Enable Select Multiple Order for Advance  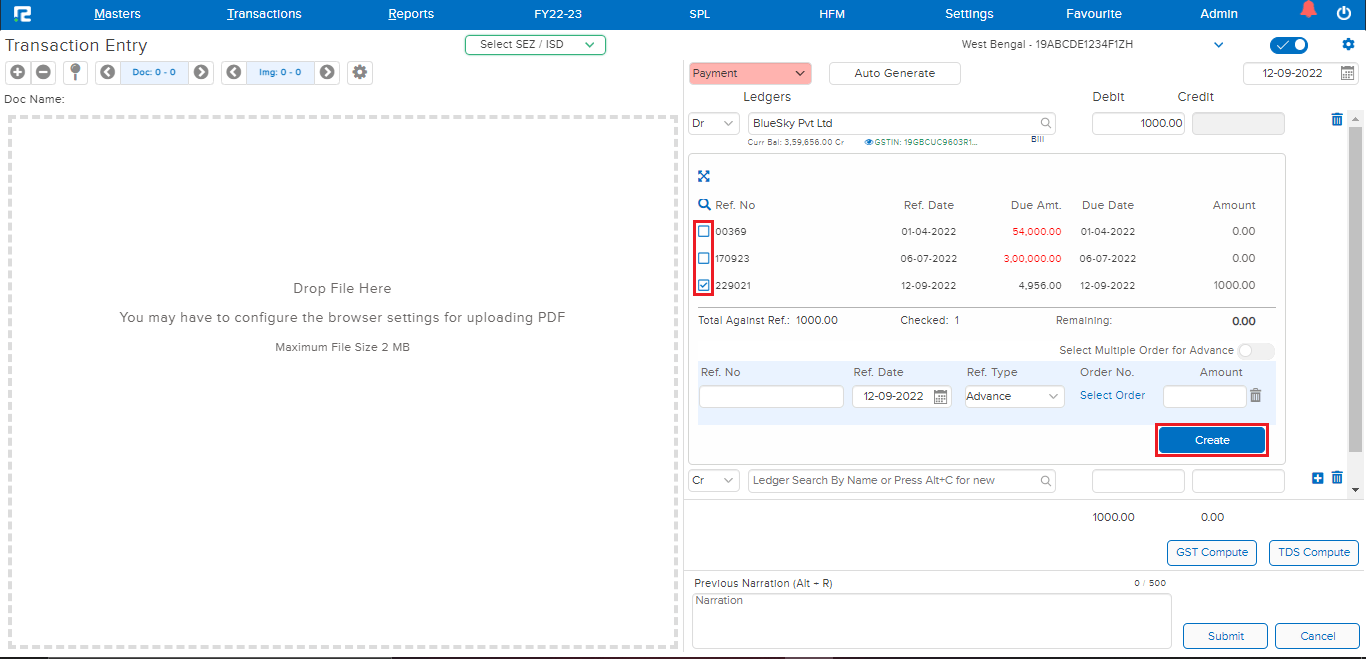(x=1255, y=351)
